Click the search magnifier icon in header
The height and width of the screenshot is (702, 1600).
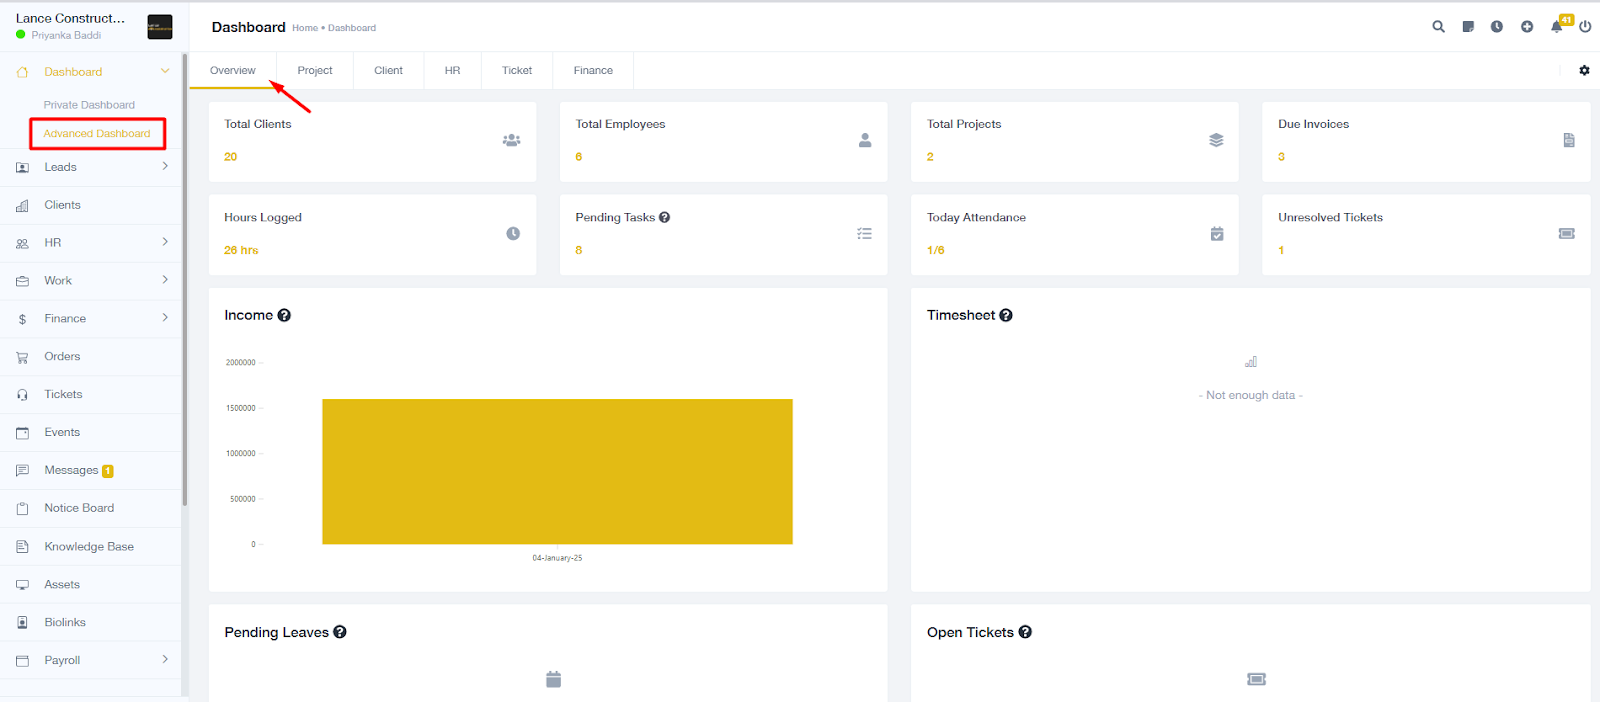pyautogui.click(x=1438, y=27)
